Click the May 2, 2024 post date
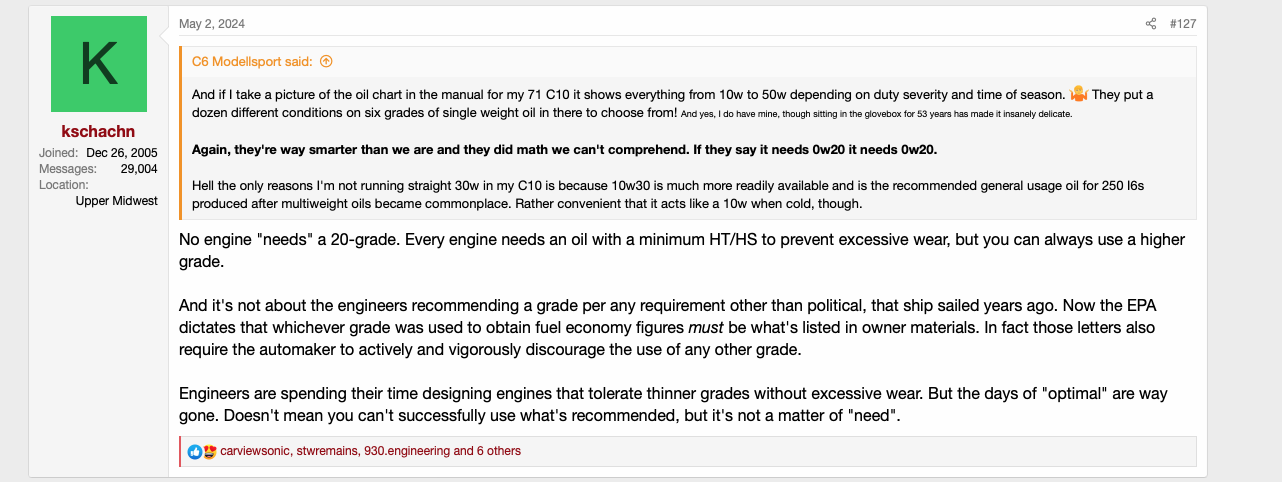This screenshot has height=482, width=1282. coord(212,24)
